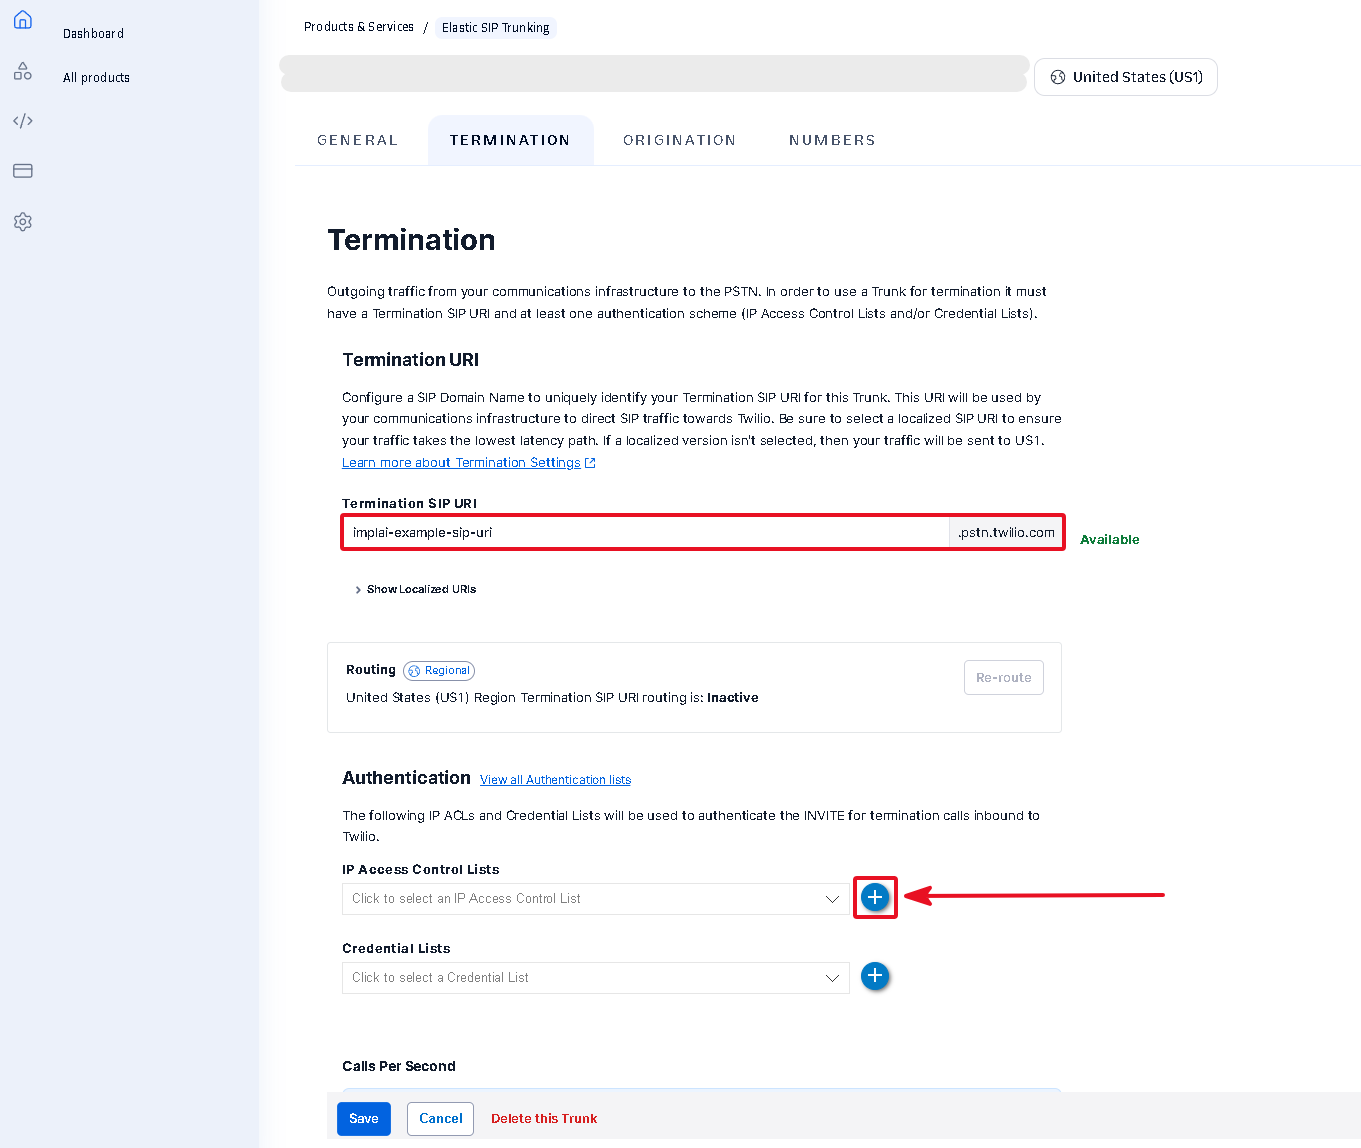
Task: Open View all Authentication lists link
Action: point(555,780)
